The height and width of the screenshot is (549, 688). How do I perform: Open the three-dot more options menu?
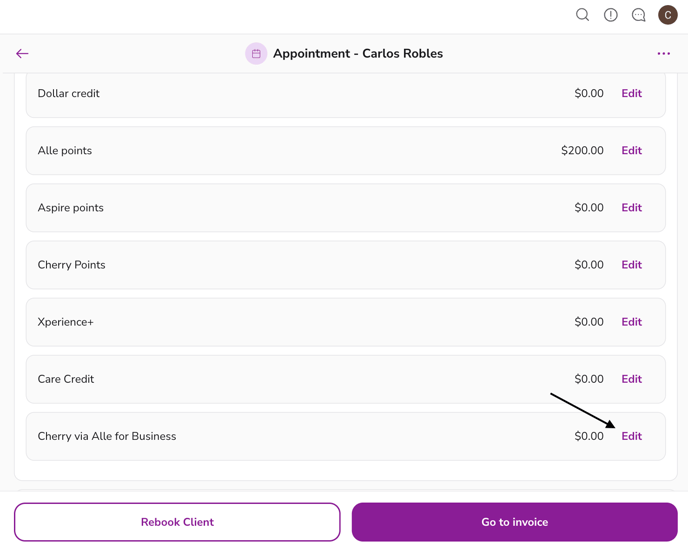coord(664,54)
